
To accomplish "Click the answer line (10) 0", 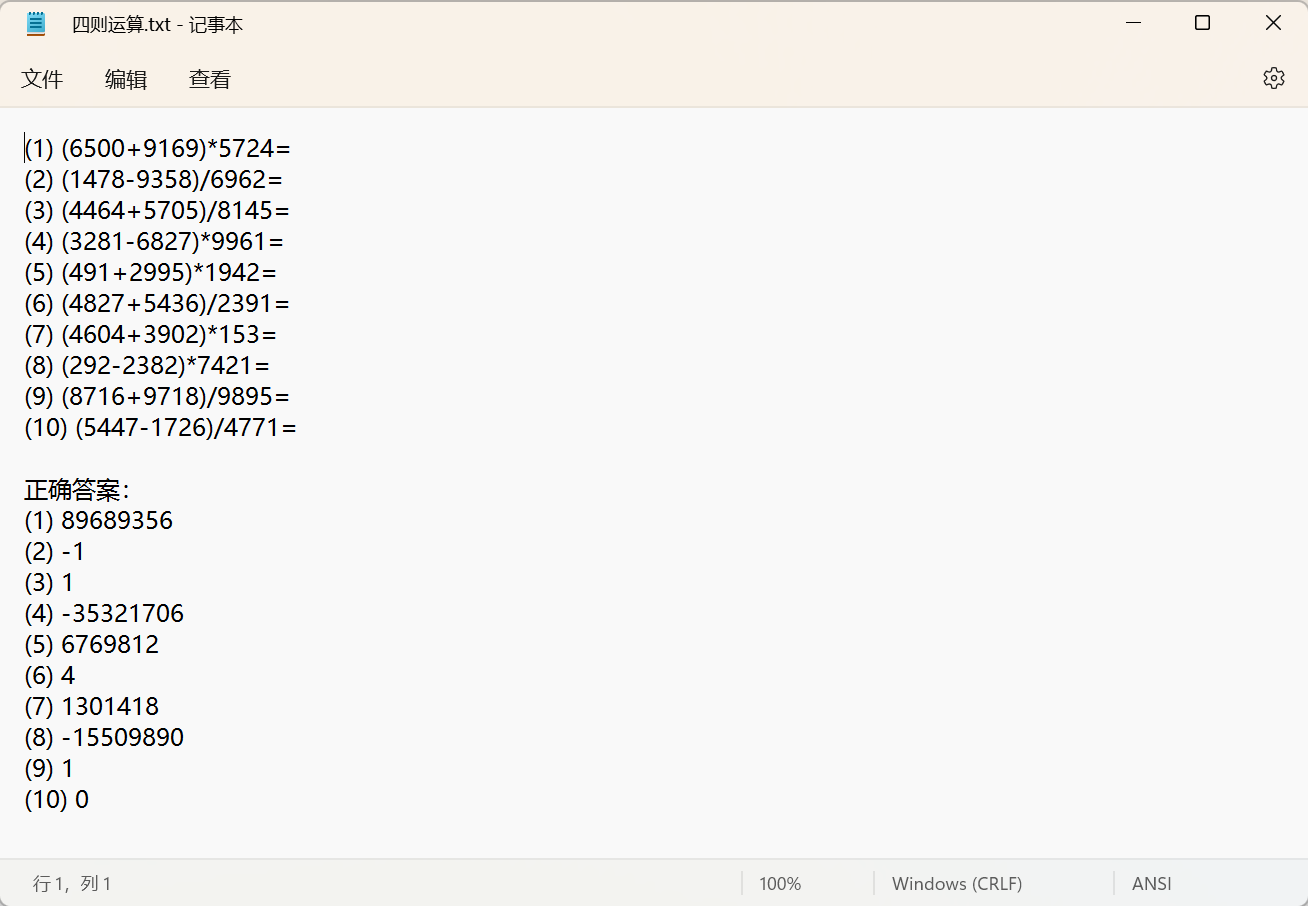I will 57,800.
